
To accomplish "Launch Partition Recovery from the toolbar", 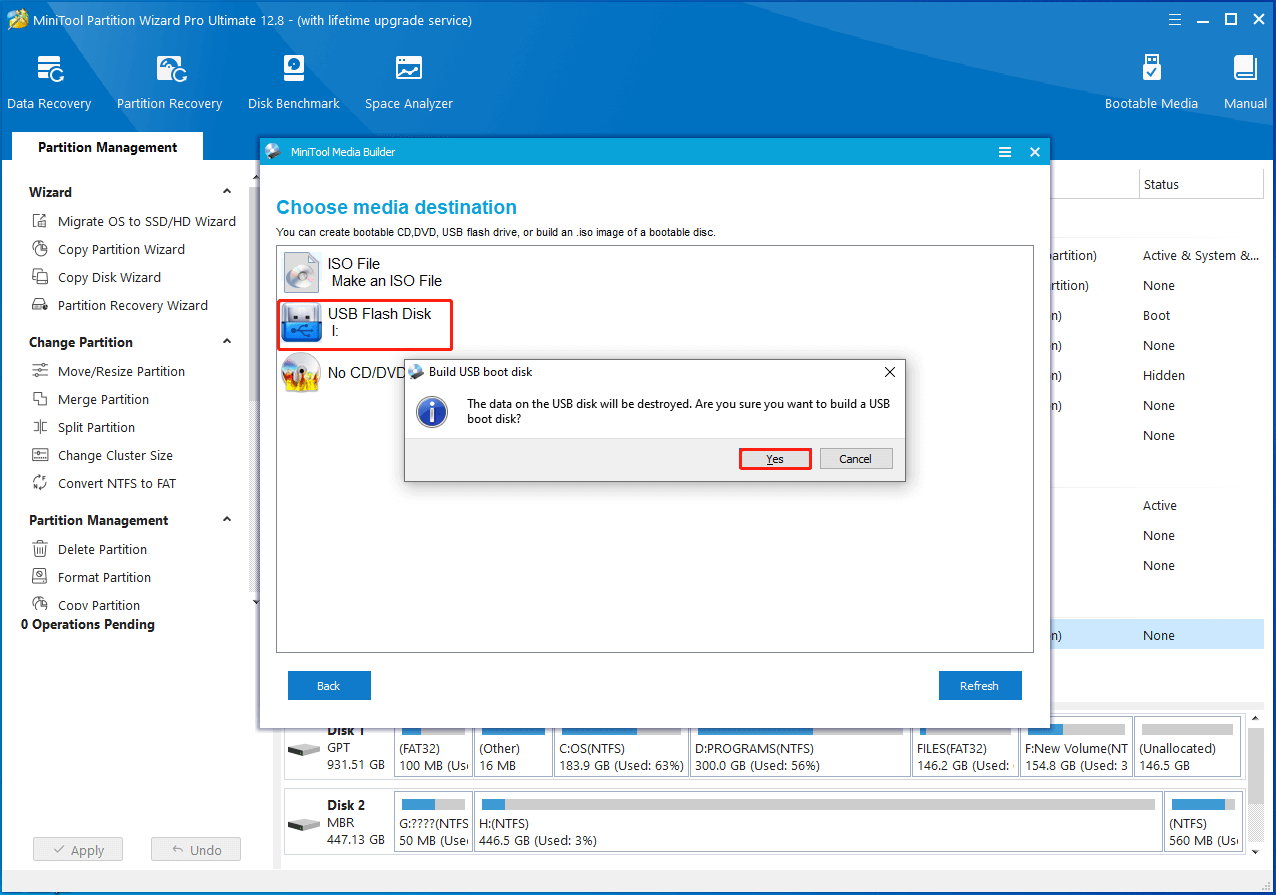I will click(x=169, y=82).
